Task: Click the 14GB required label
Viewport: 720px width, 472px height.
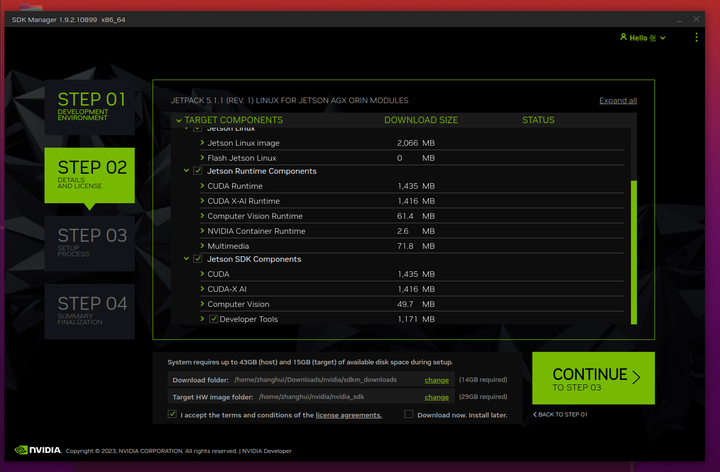Action: click(x=483, y=380)
